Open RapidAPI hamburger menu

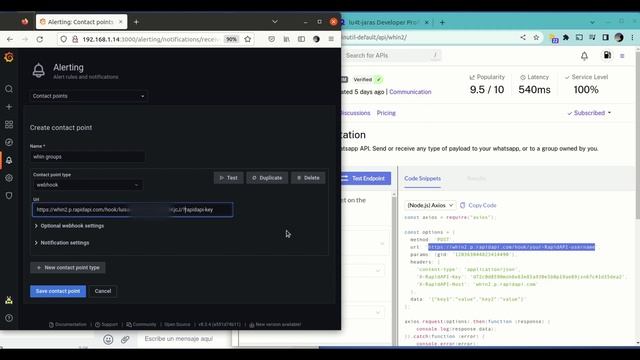click(622, 56)
